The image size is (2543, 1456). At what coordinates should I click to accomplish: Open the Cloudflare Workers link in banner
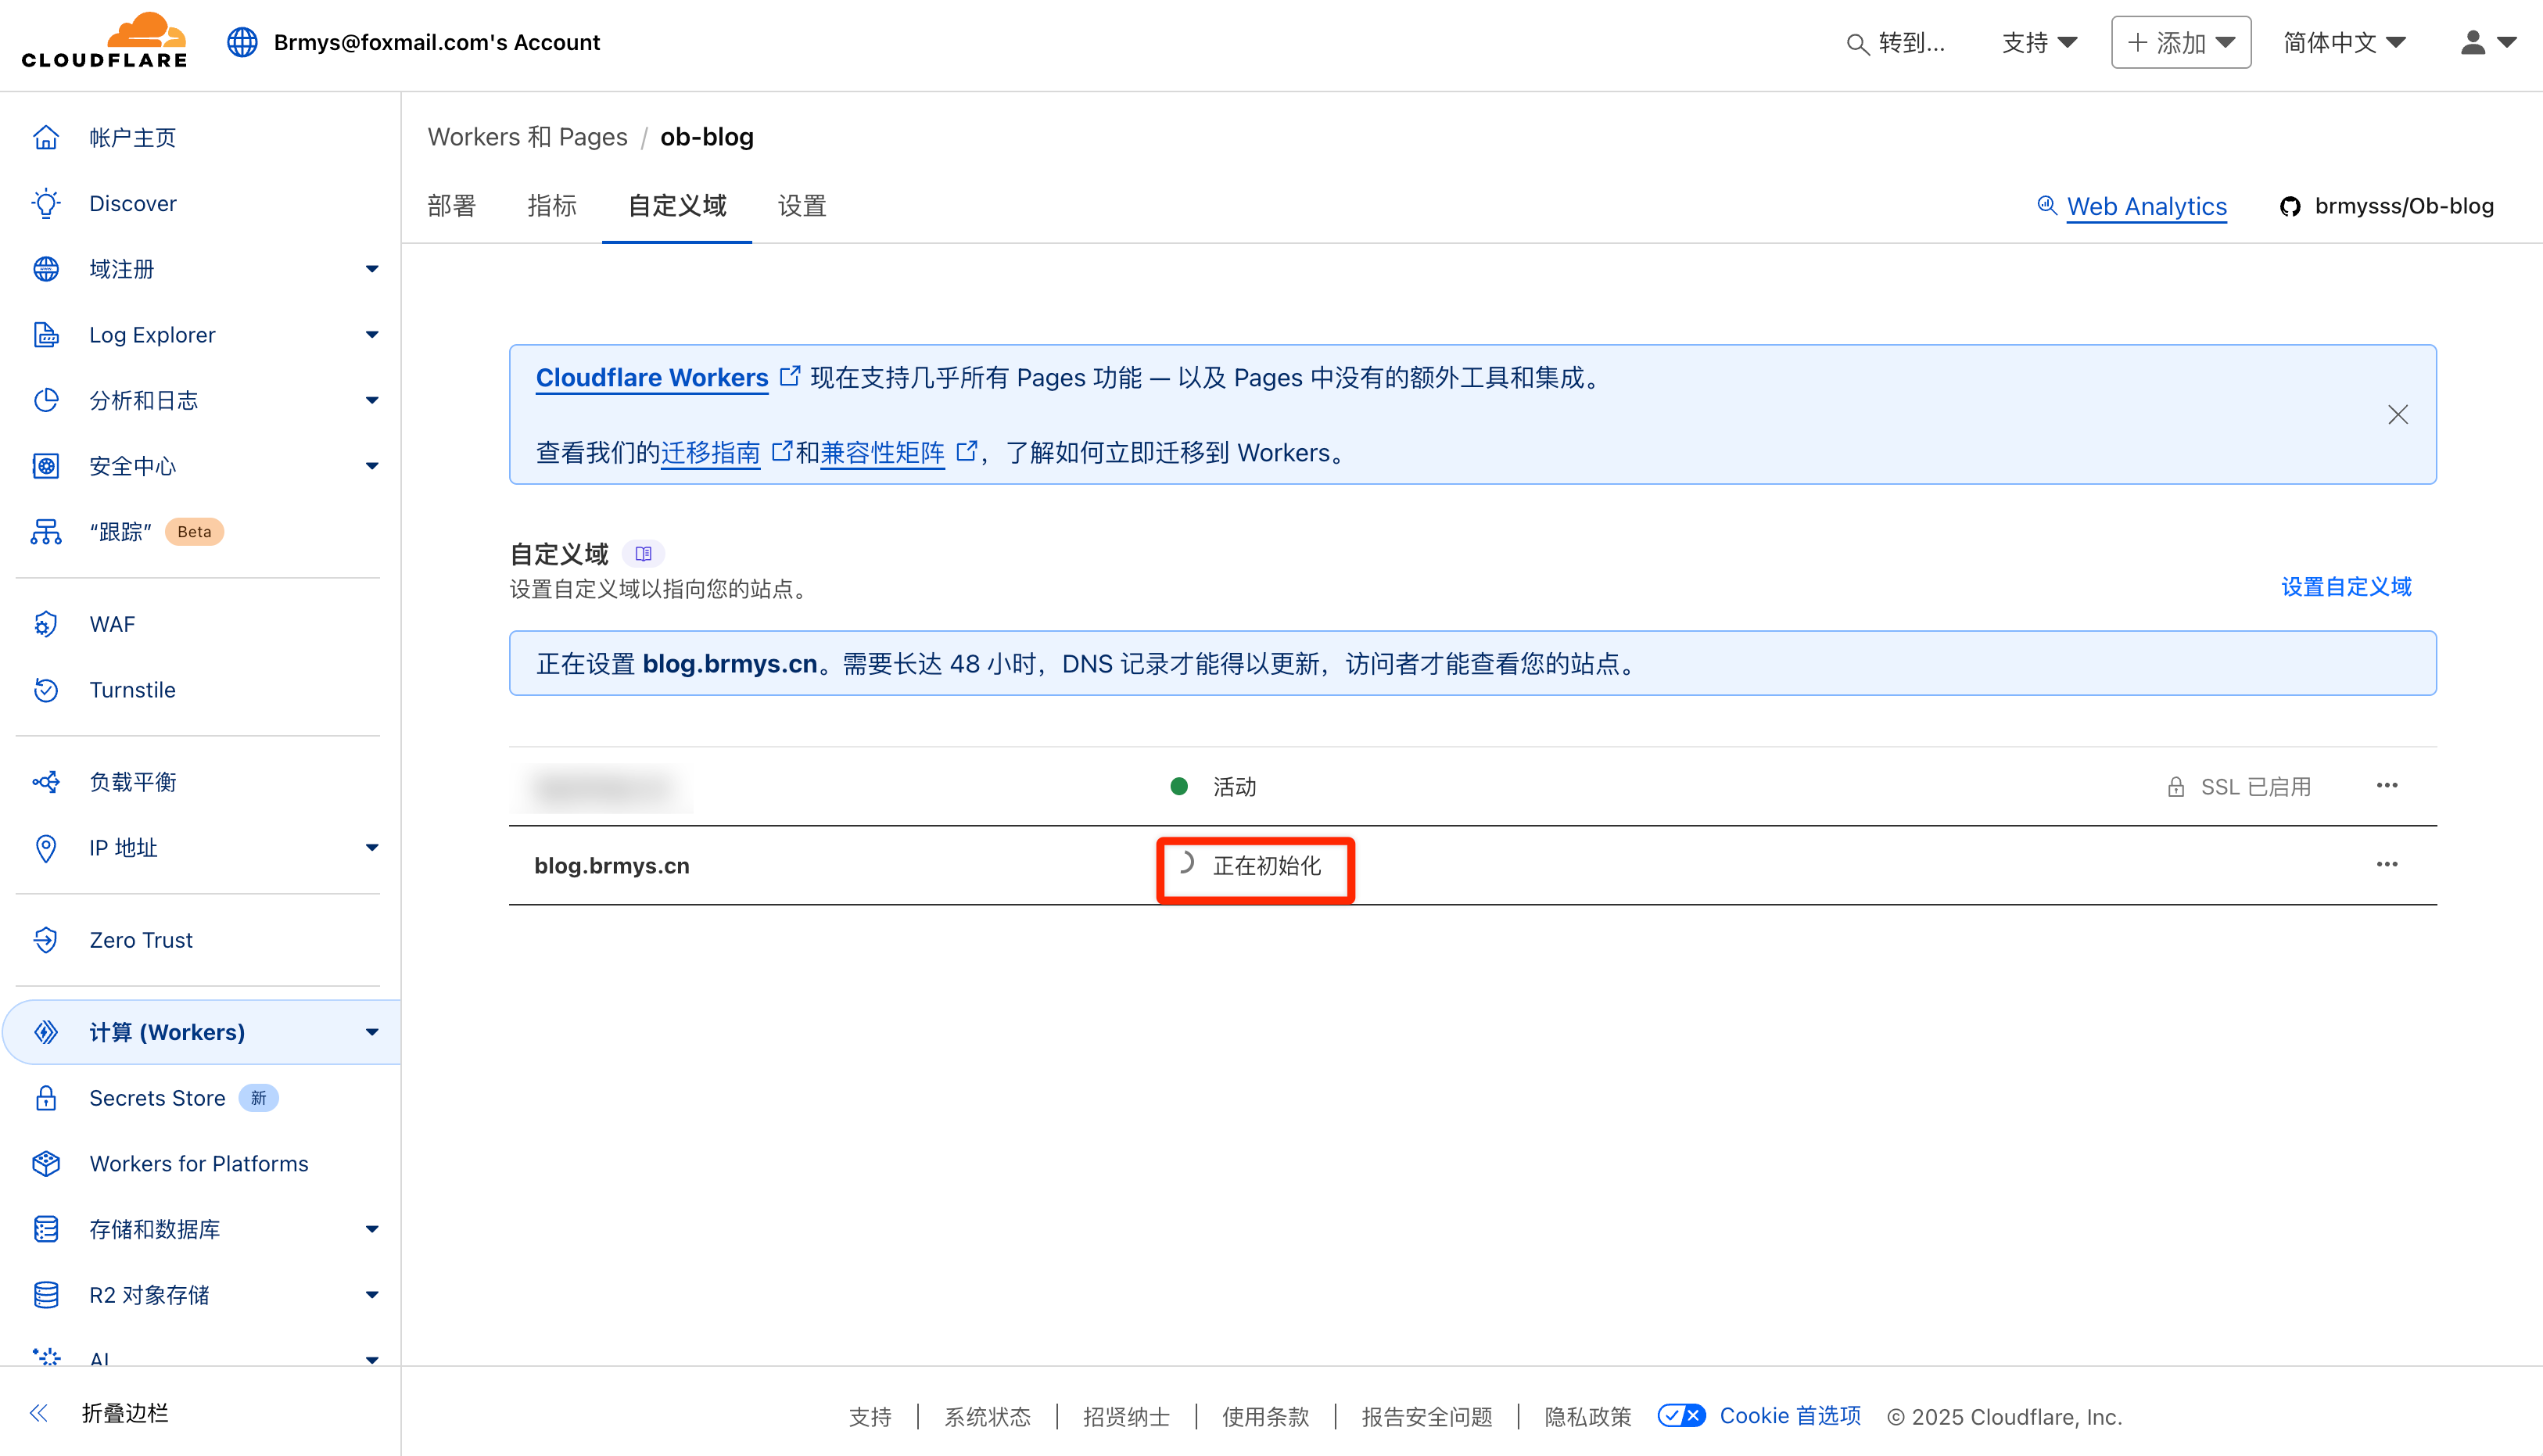[652, 377]
